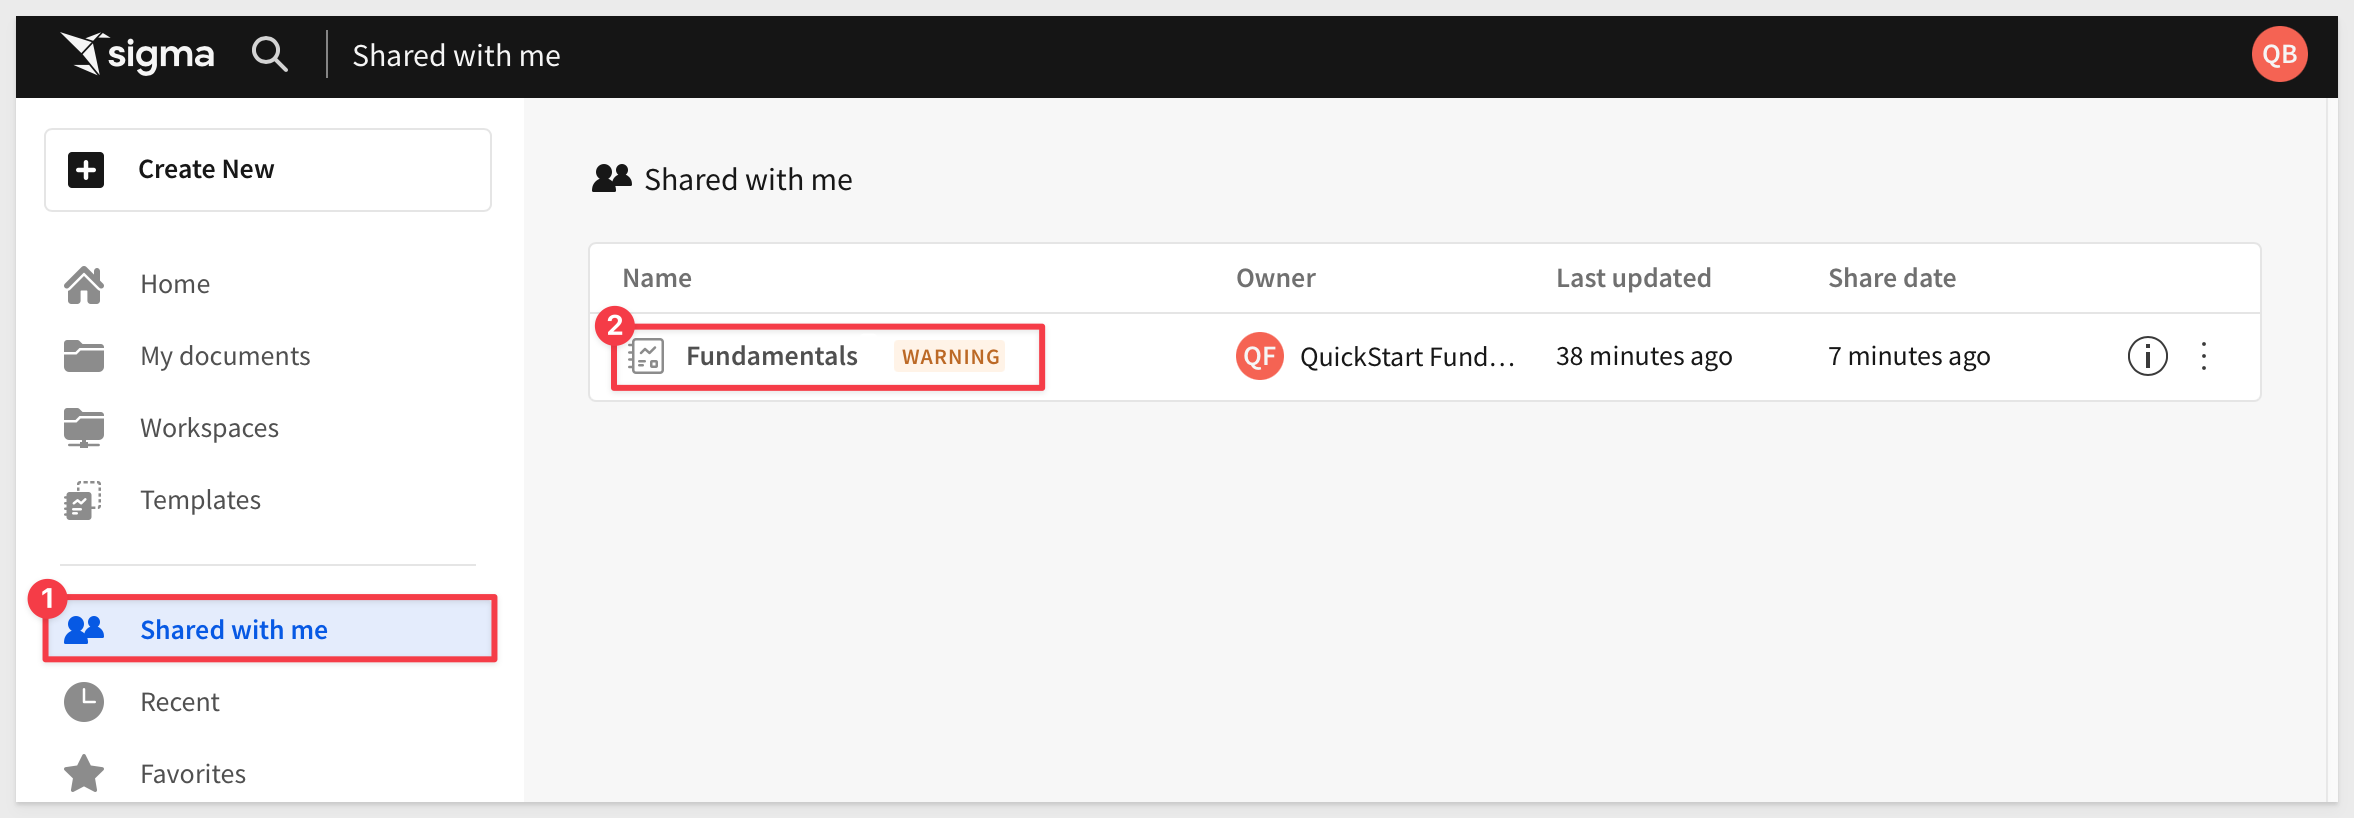The width and height of the screenshot is (2354, 818).
Task: Open the search magnifier icon
Action: point(269,54)
